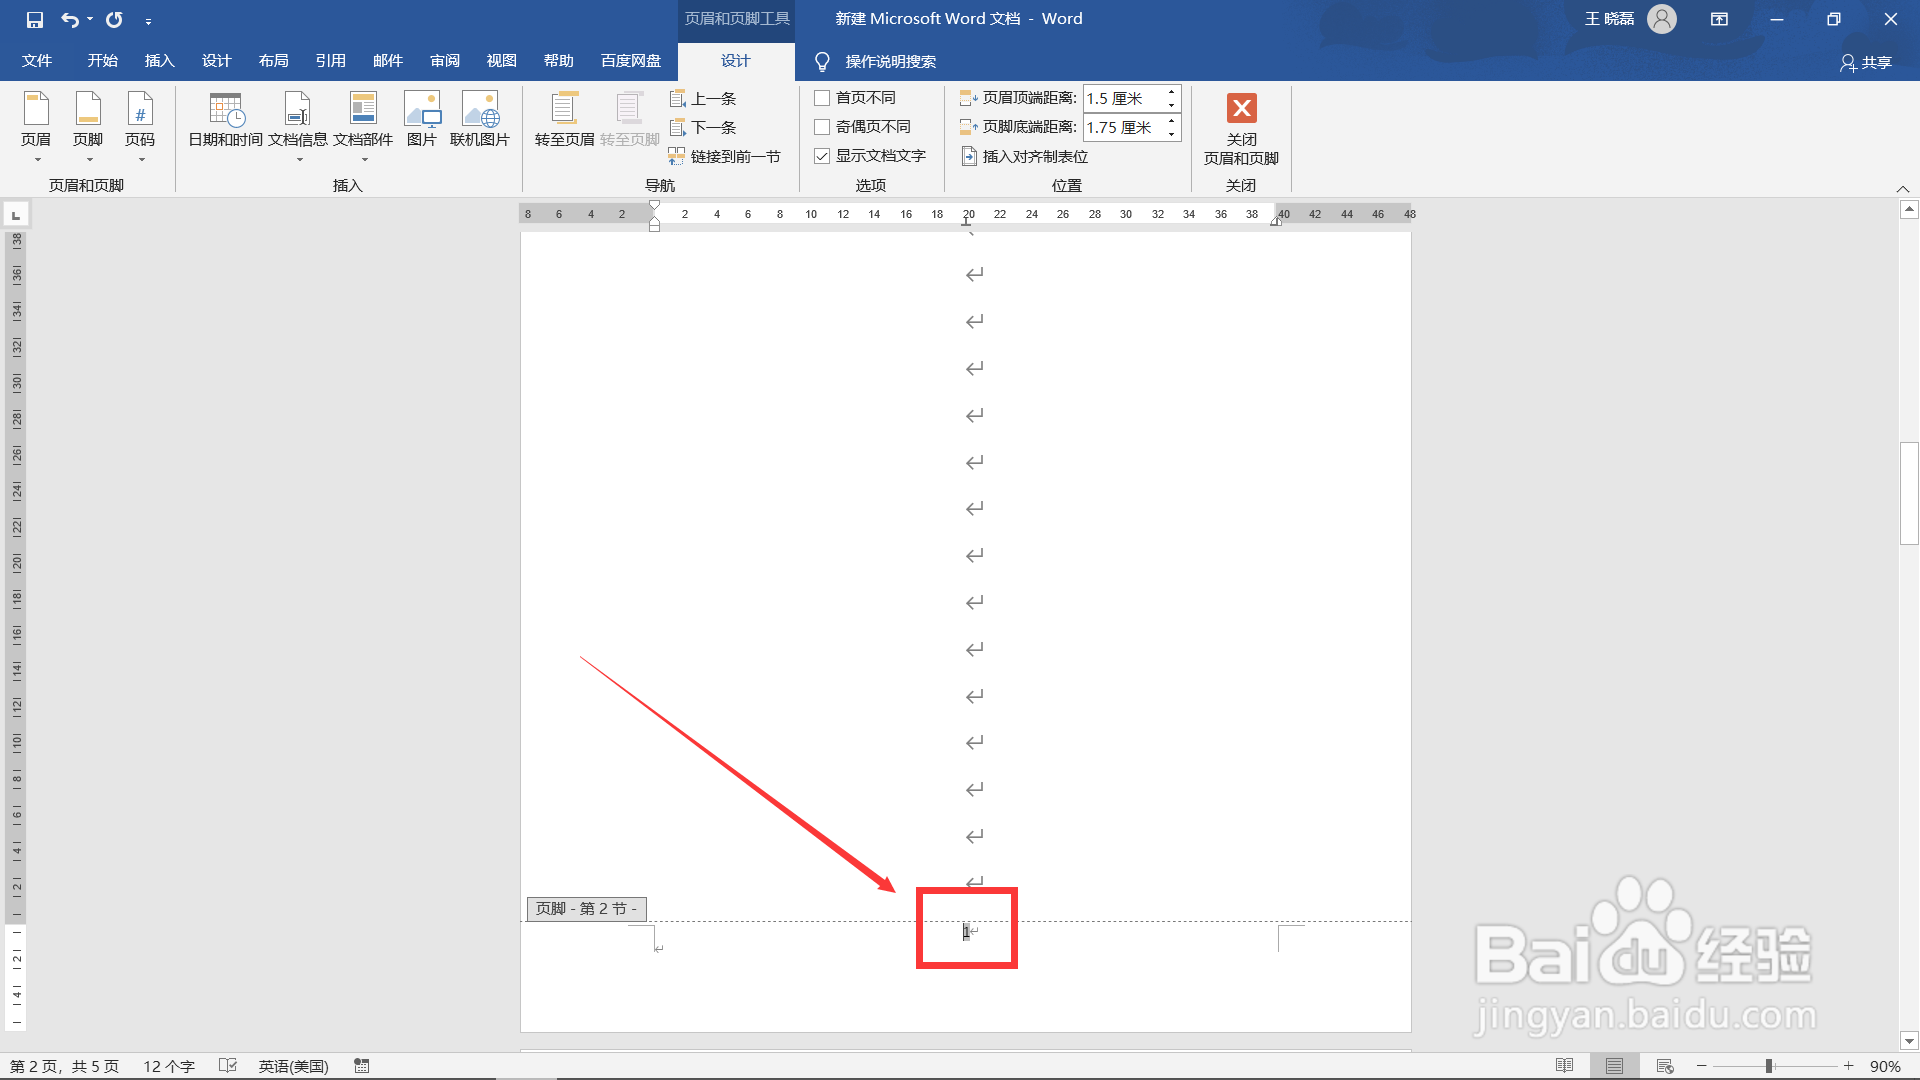Enable the Different Odd & Even Pages checkbox

click(822, 127)
